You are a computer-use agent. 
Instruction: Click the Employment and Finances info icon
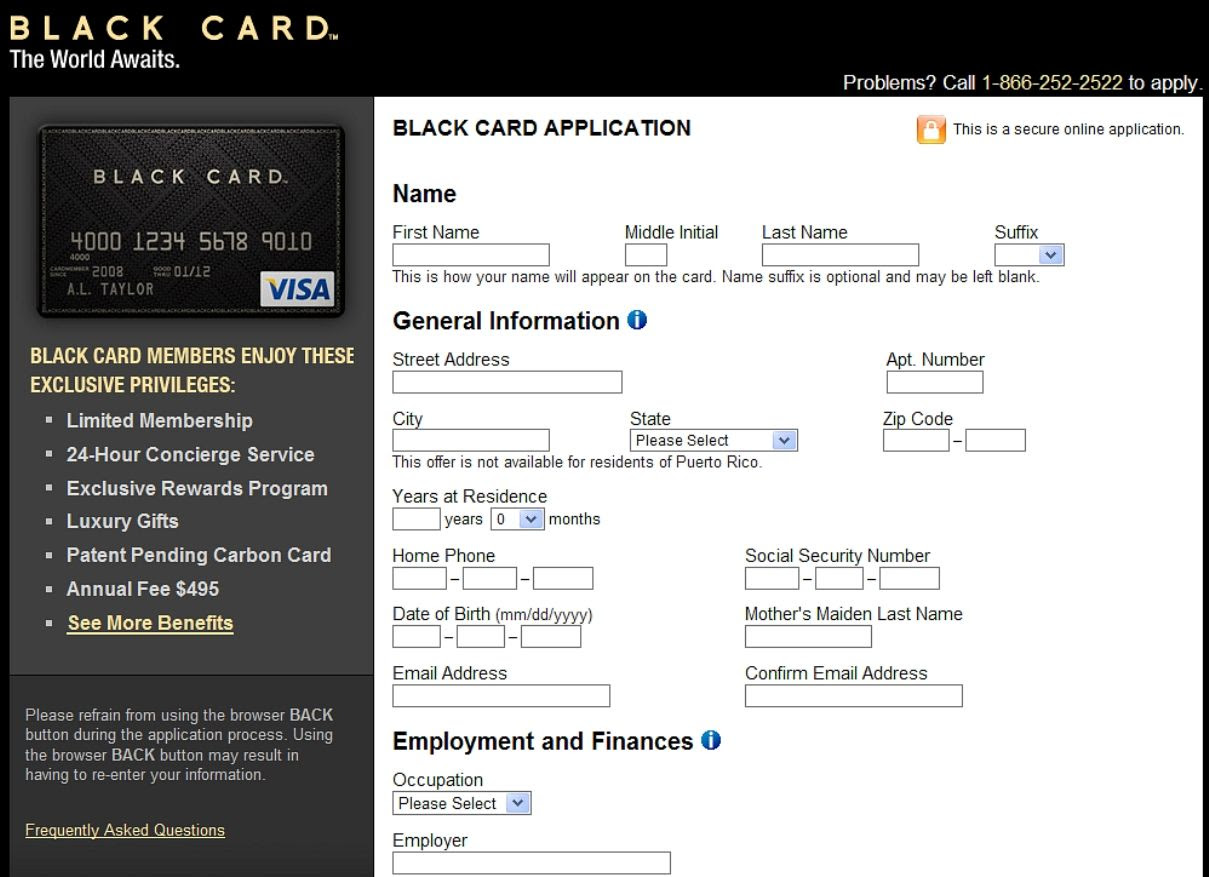711,741
